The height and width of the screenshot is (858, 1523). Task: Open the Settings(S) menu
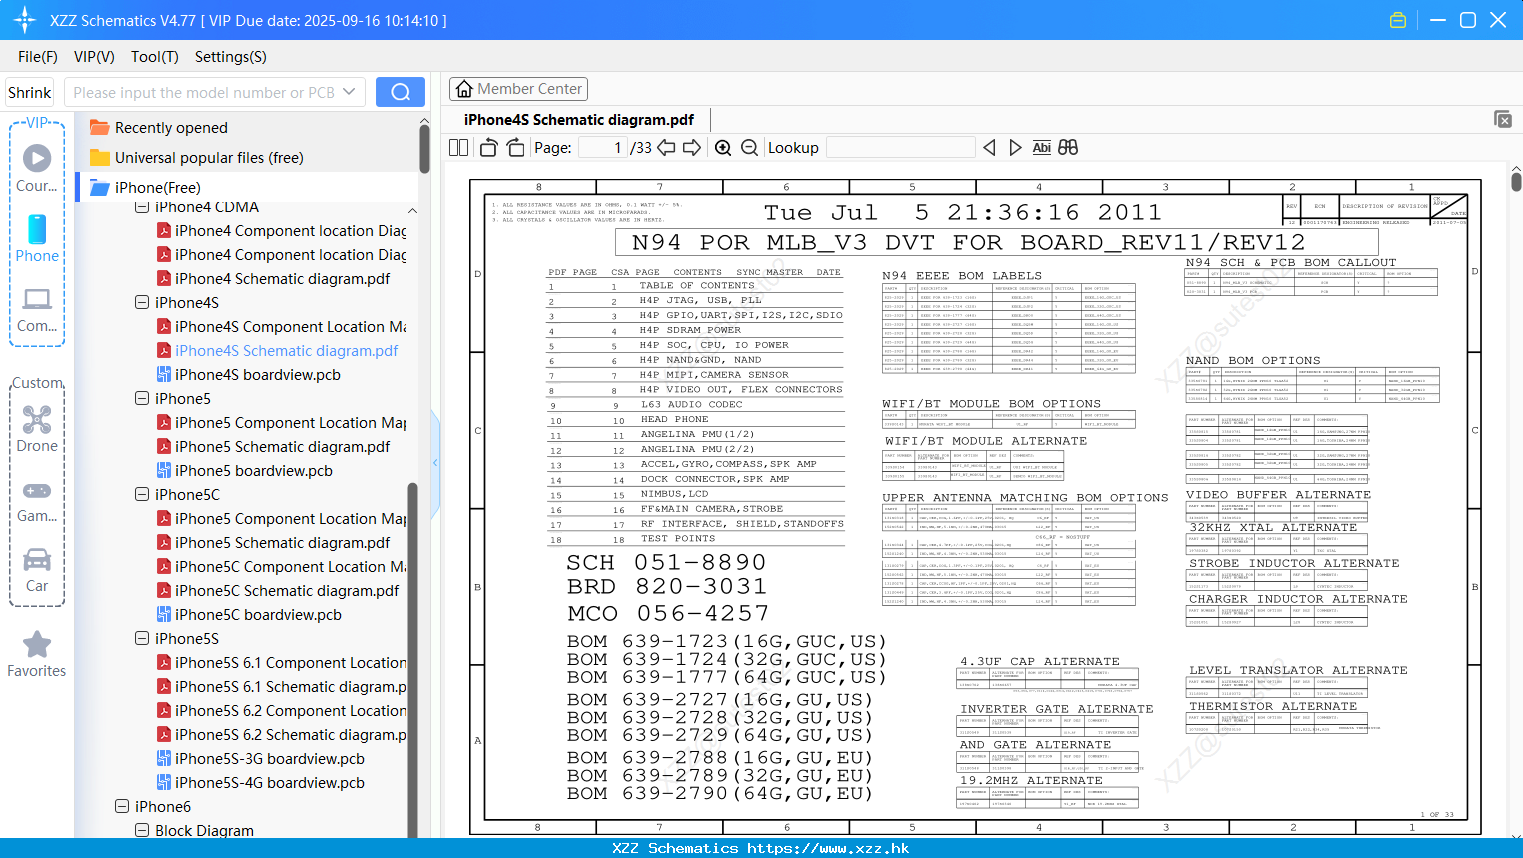click(x=230, y=57)
